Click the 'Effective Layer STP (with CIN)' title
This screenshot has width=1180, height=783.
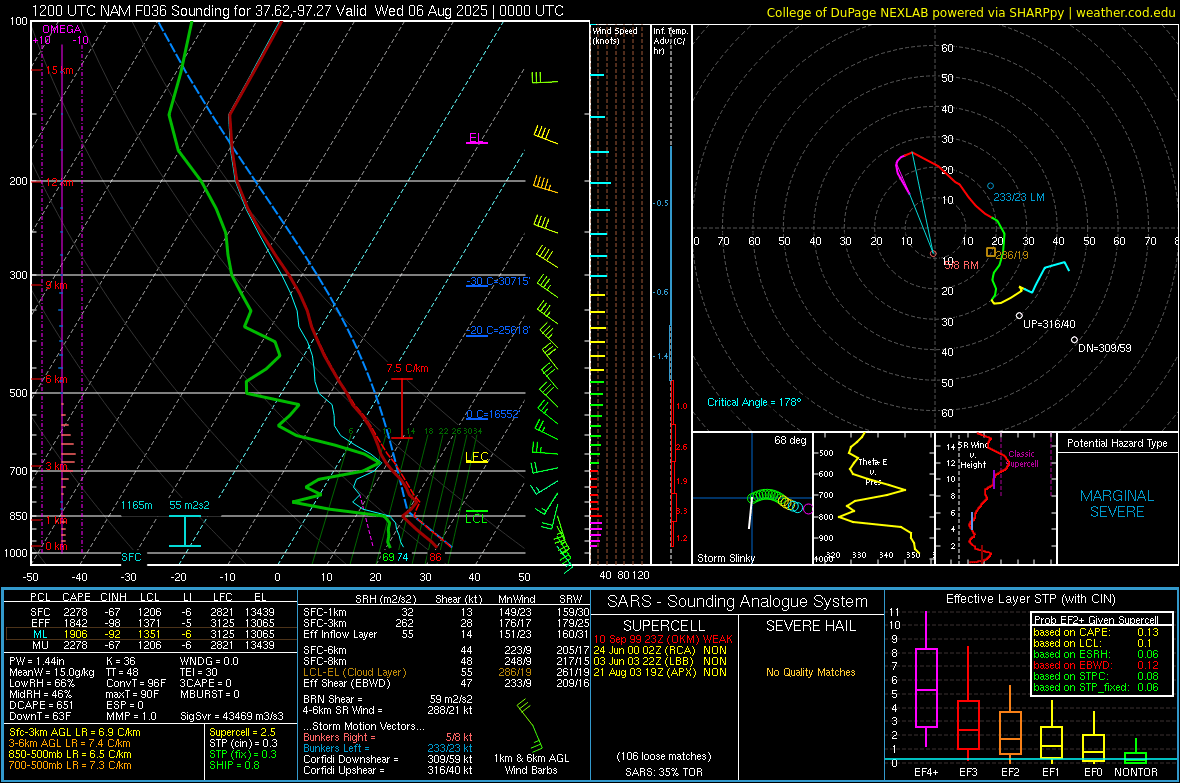click(1030, 599)
